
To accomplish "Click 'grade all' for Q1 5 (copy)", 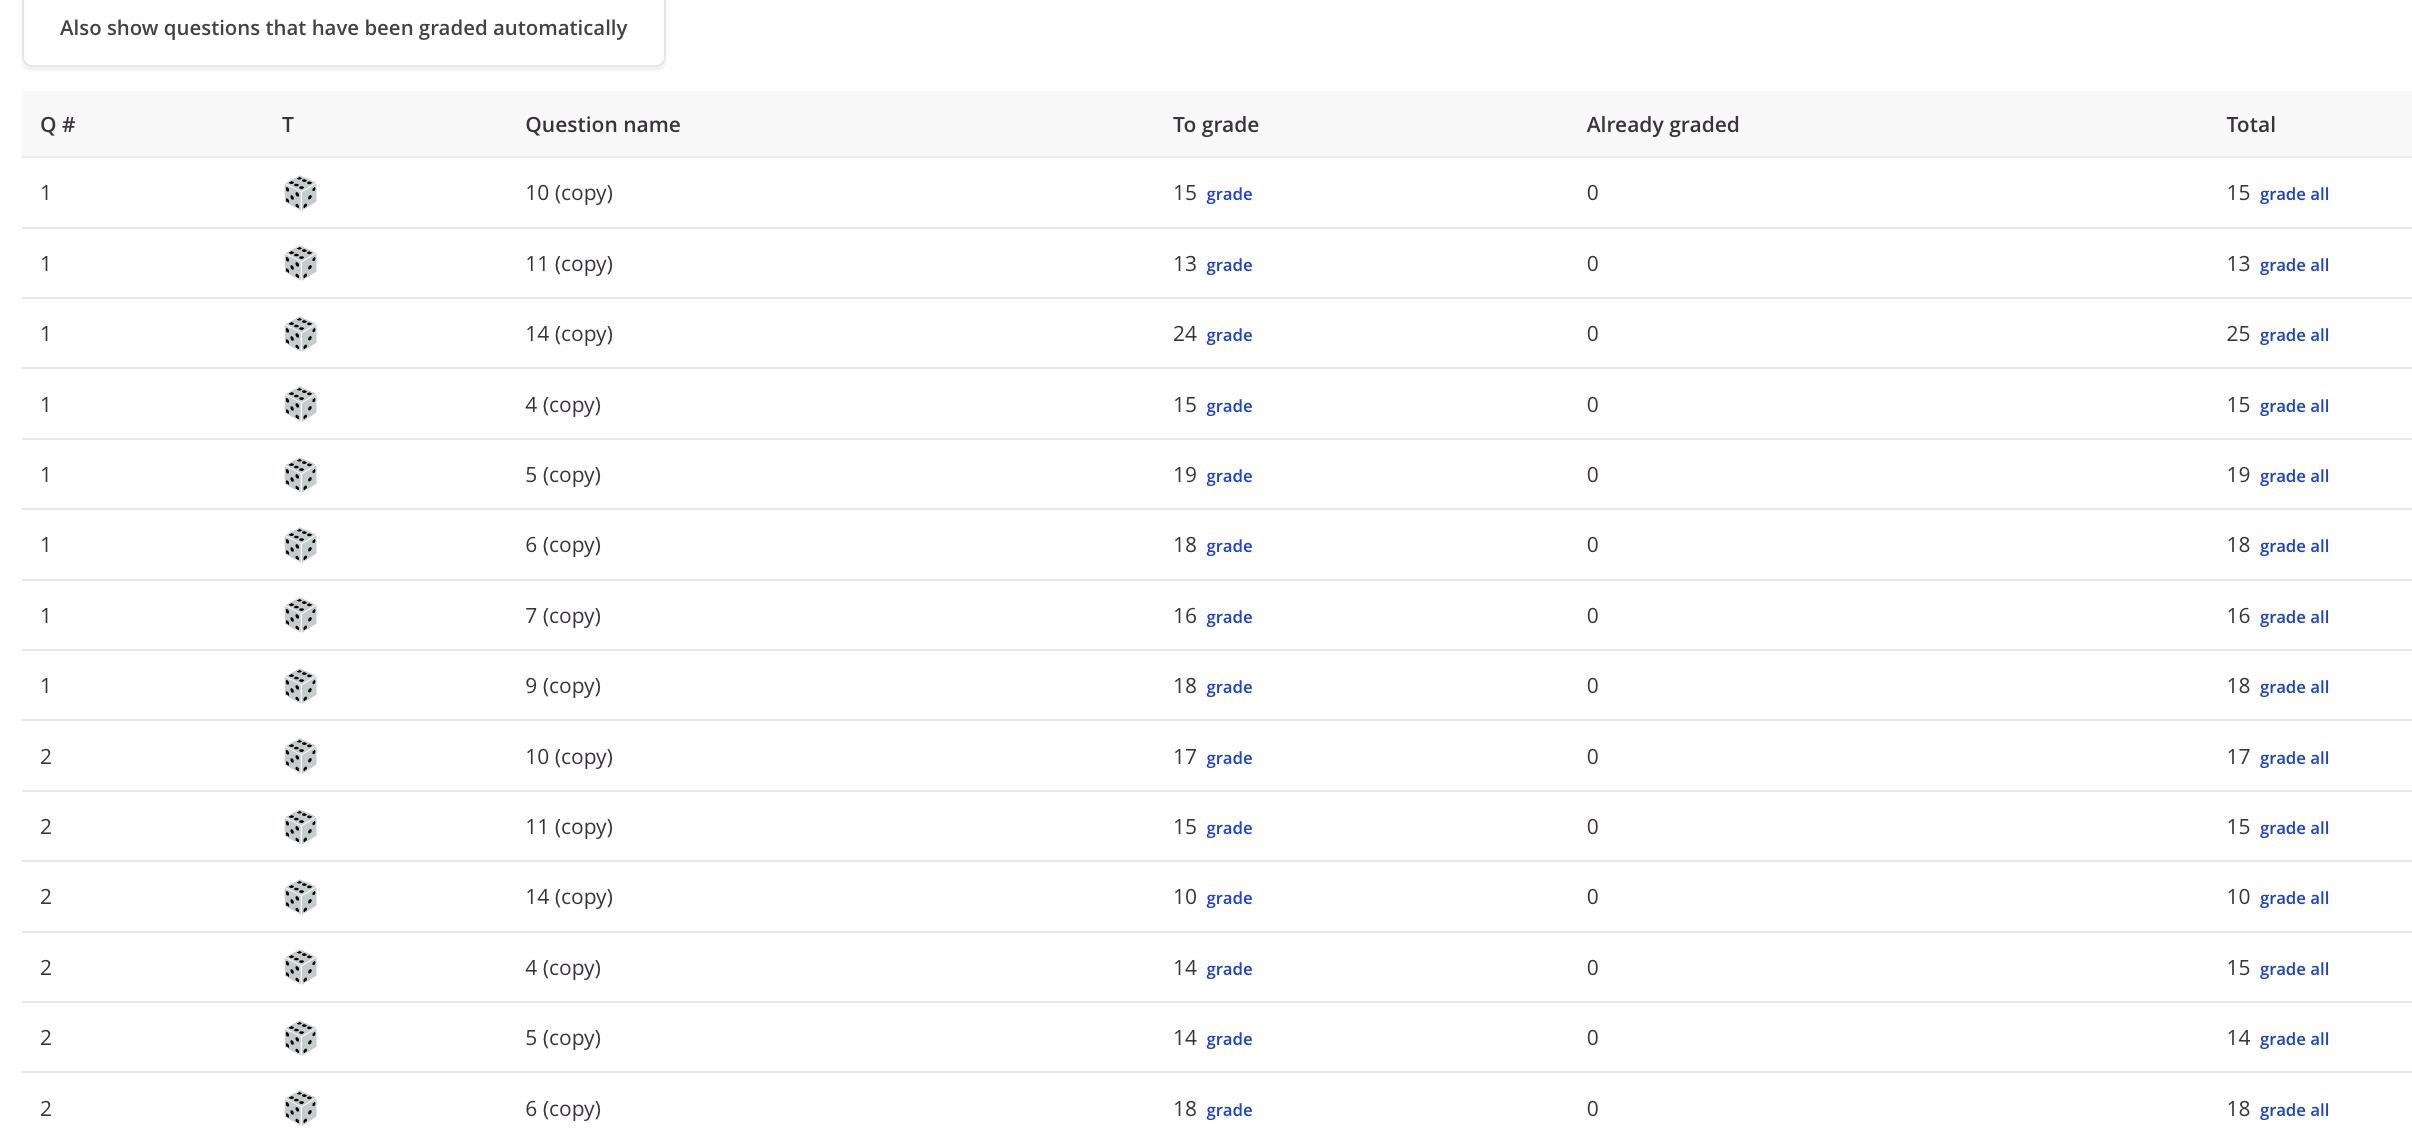I will point(2294,476).
